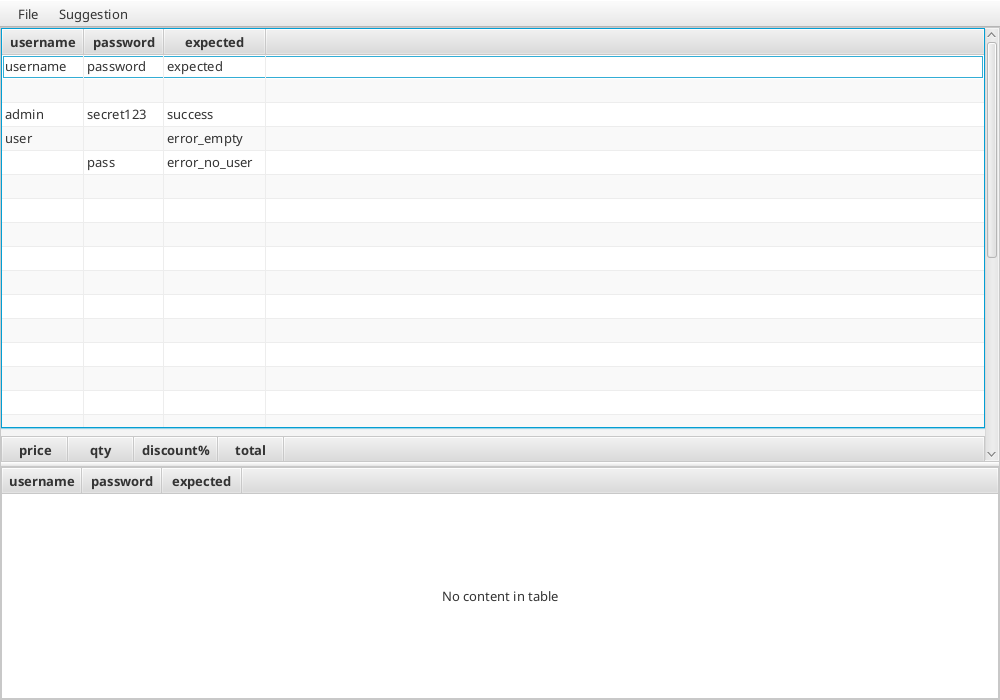Open the File menu
1000x700 pixels.
26,14
